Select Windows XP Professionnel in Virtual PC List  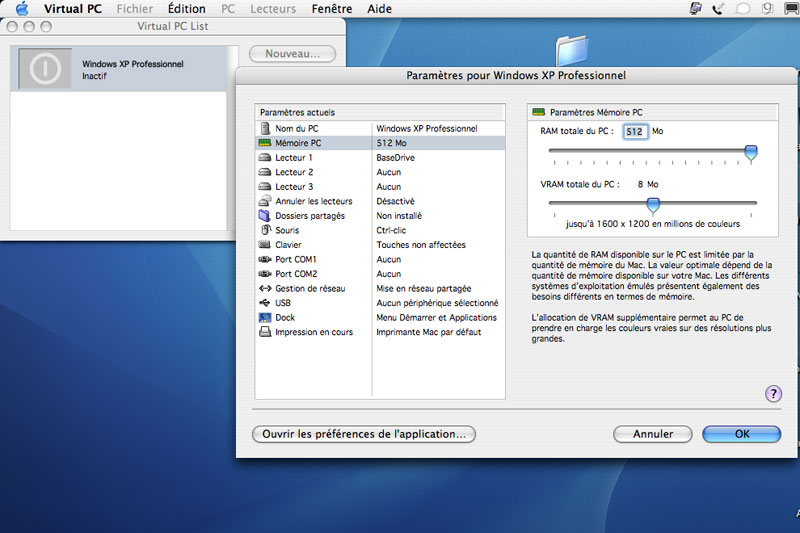(118, 69)
